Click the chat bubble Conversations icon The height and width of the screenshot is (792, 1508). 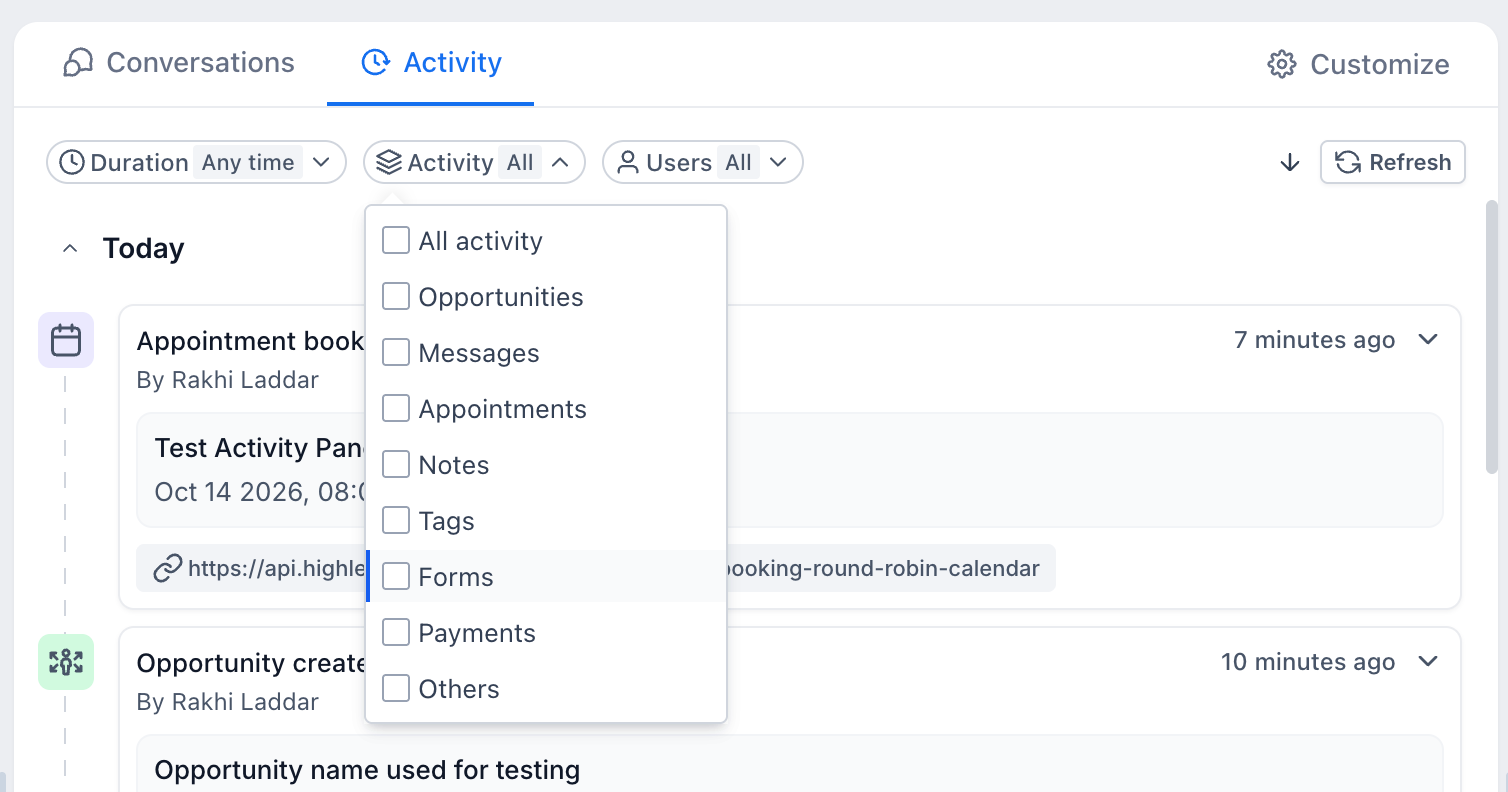tap(78, 63)
